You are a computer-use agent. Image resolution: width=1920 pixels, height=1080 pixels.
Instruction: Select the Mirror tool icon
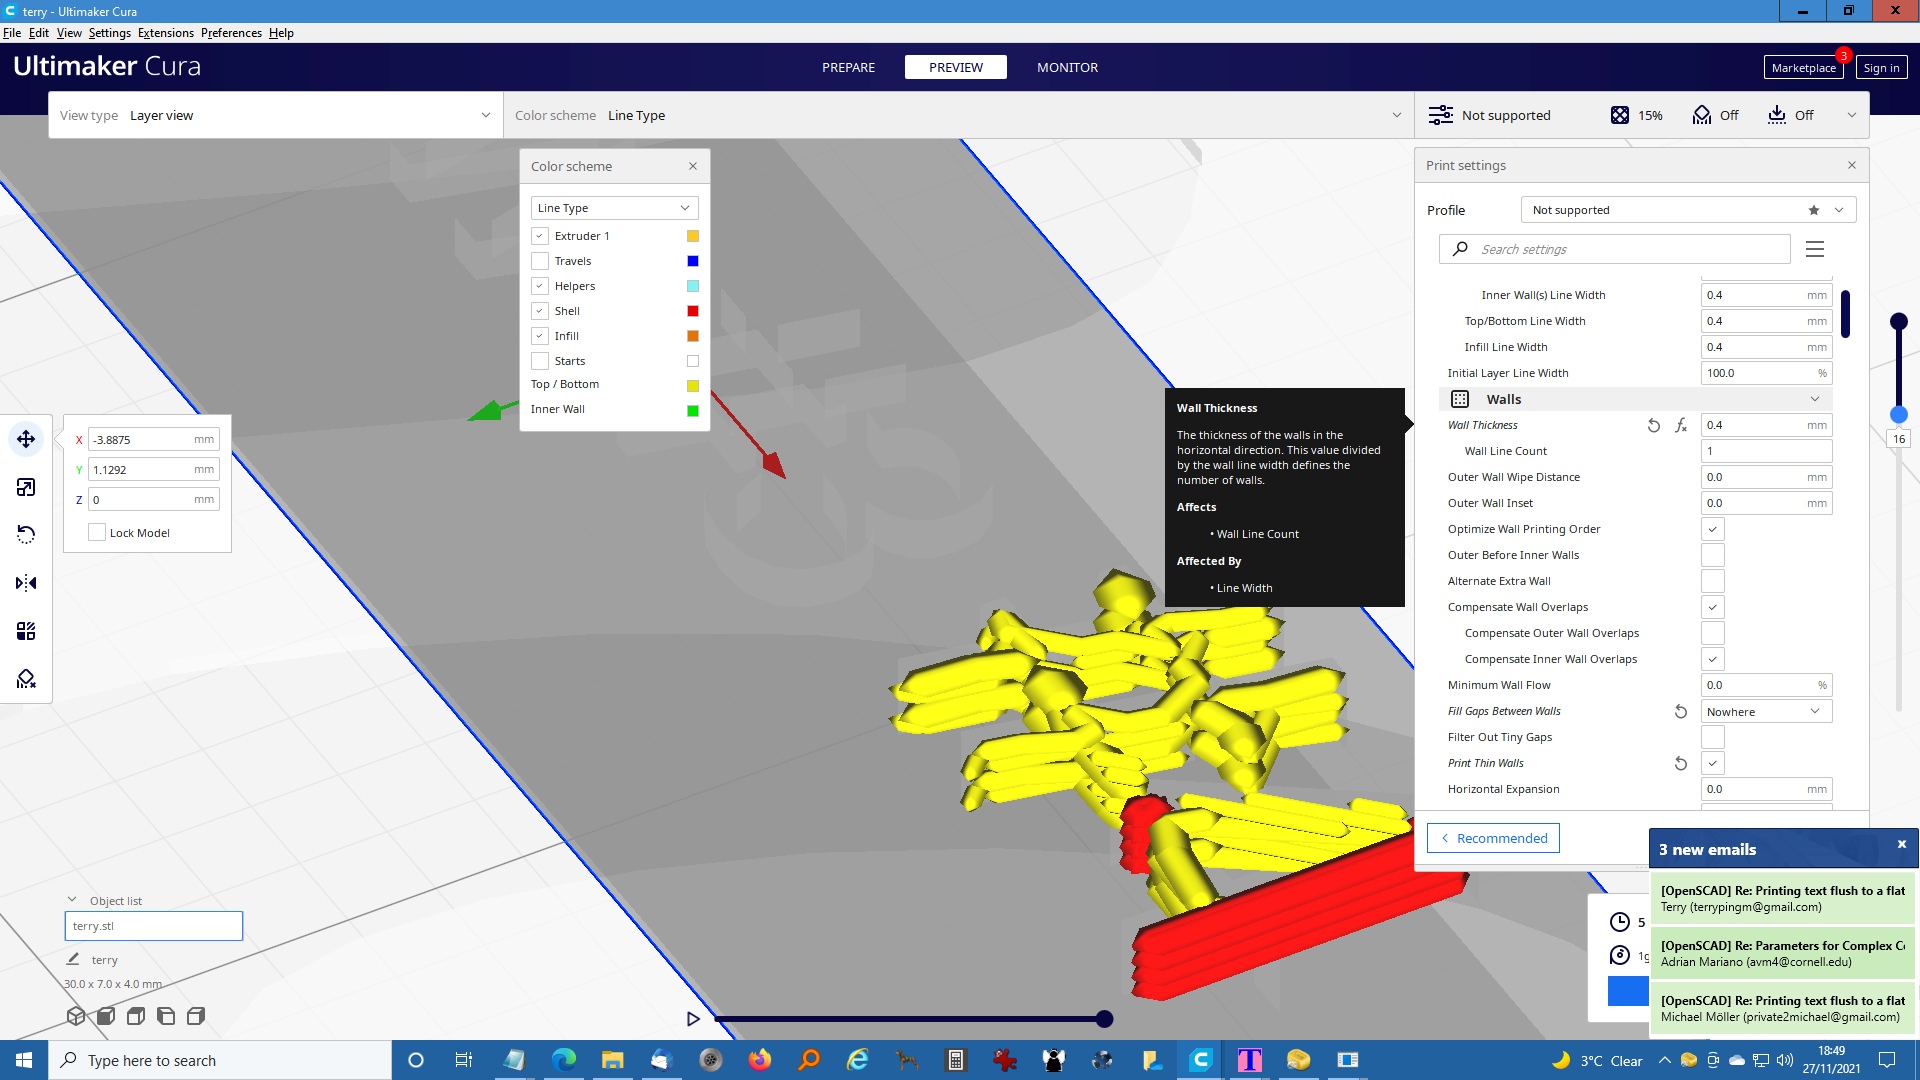(x=26, y=583)
